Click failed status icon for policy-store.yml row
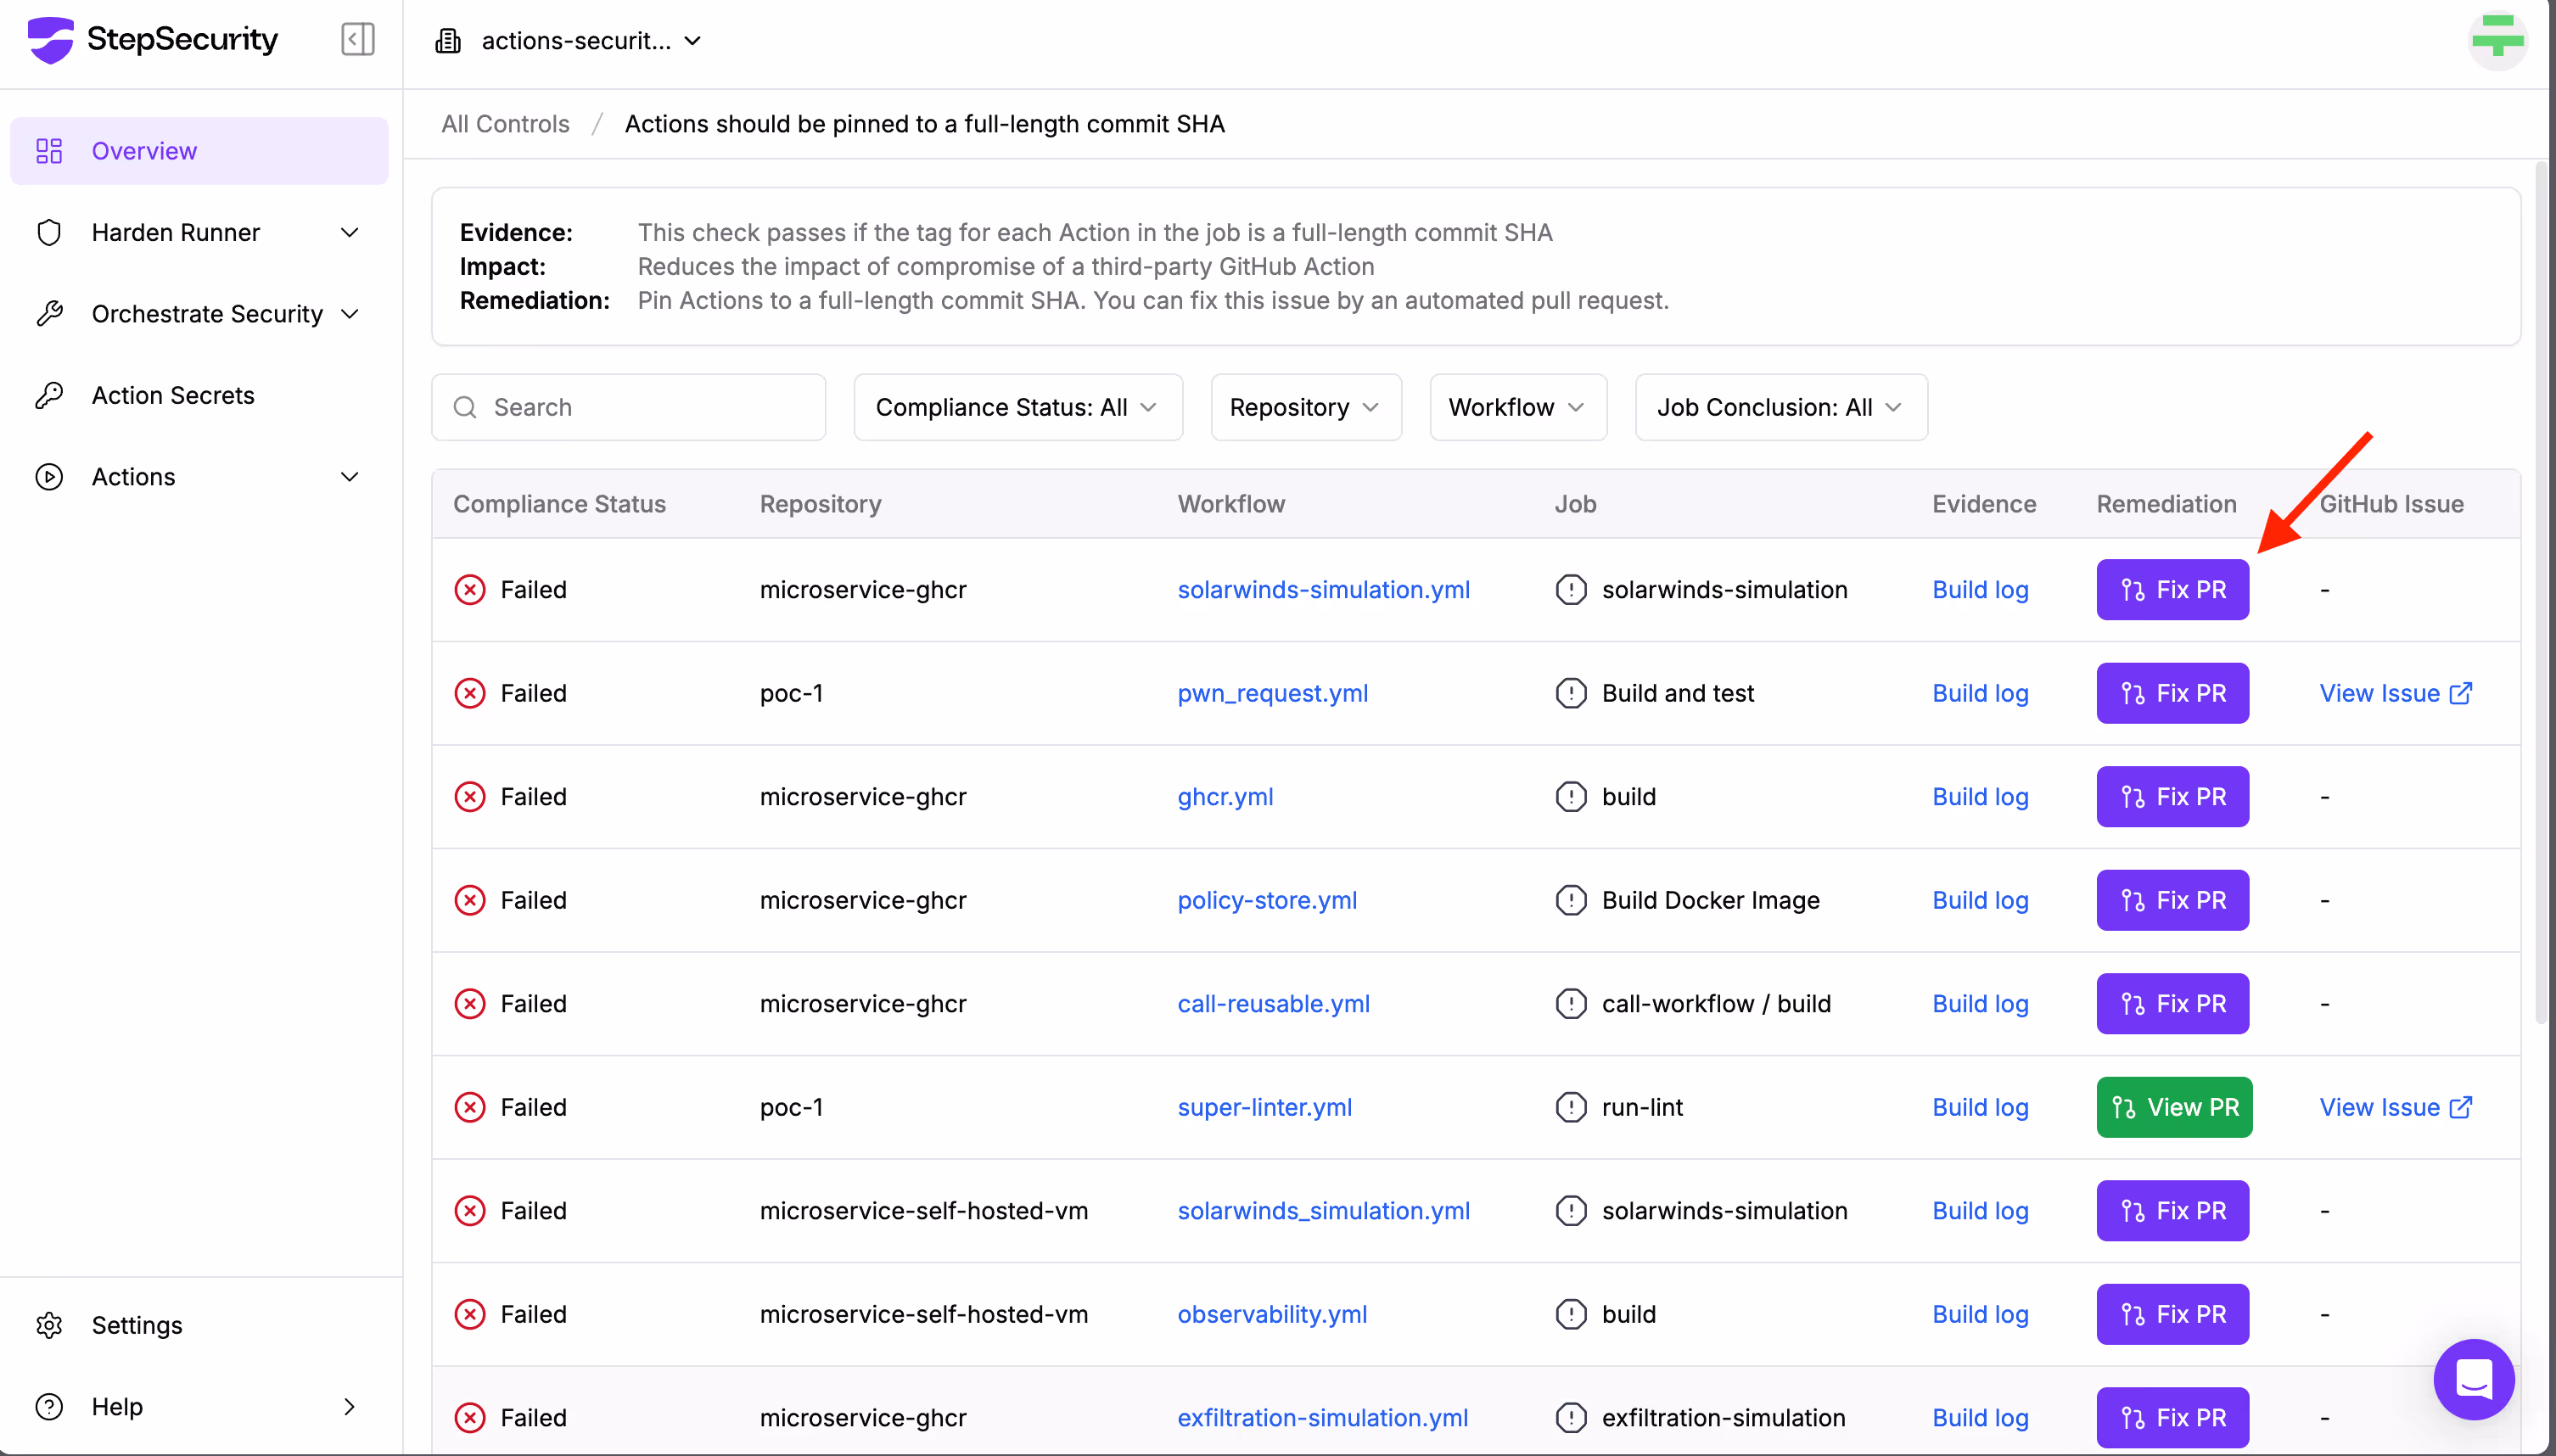The image size is (2556, 1456). [470, 900]
